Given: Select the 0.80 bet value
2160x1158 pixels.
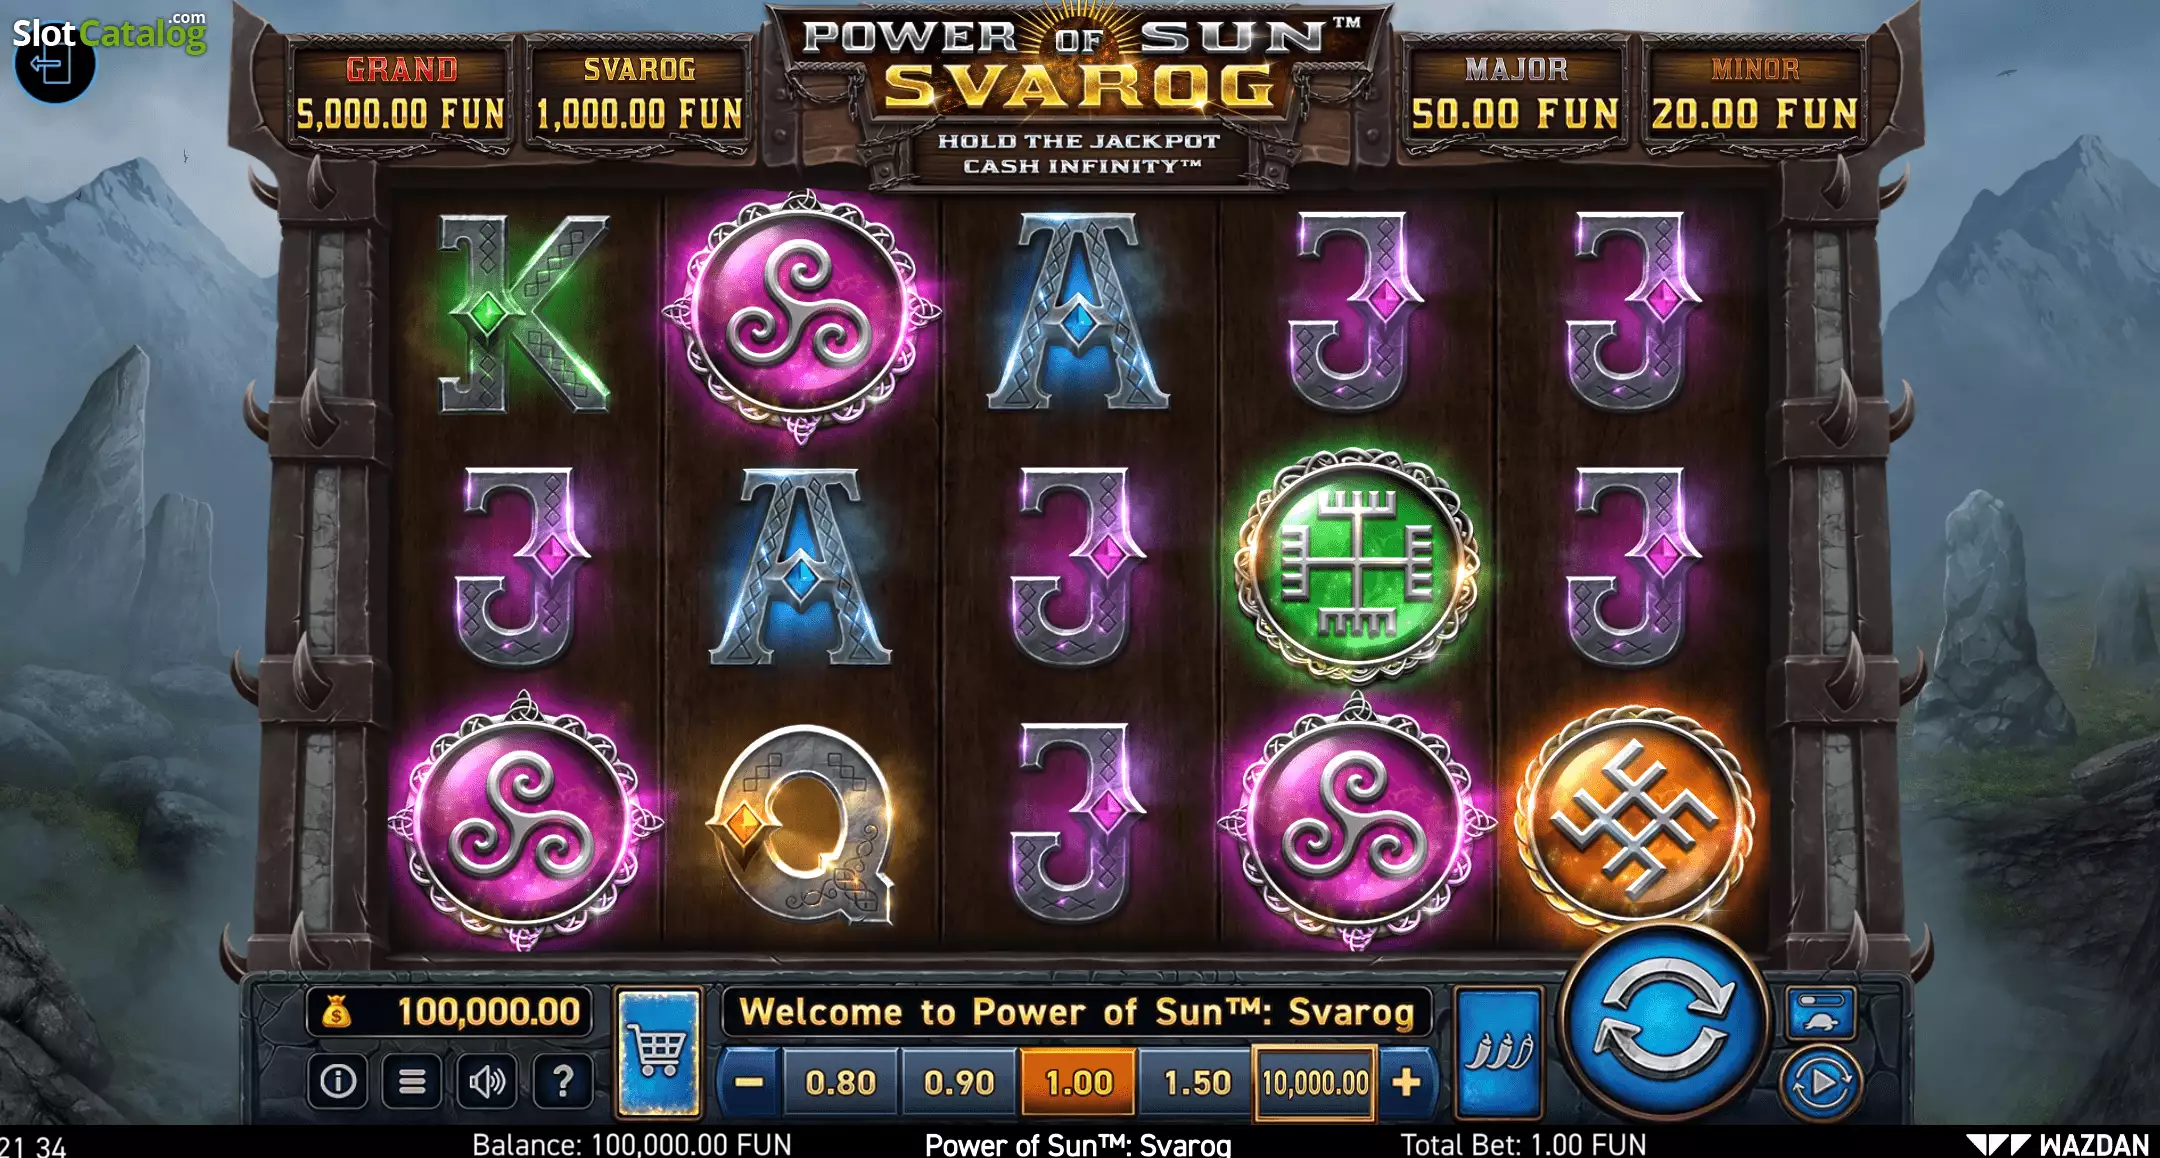Looking at the screenshot, I should (840, 1082).
